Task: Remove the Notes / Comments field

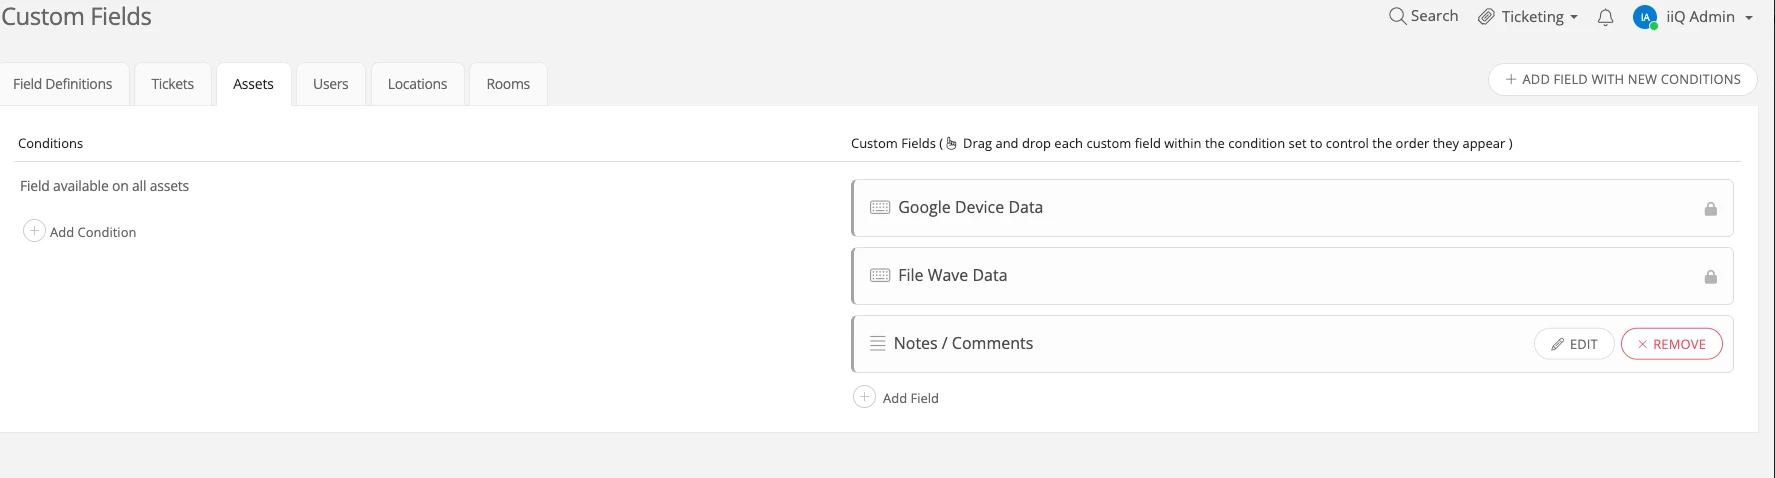Action: pos(1671,344)
